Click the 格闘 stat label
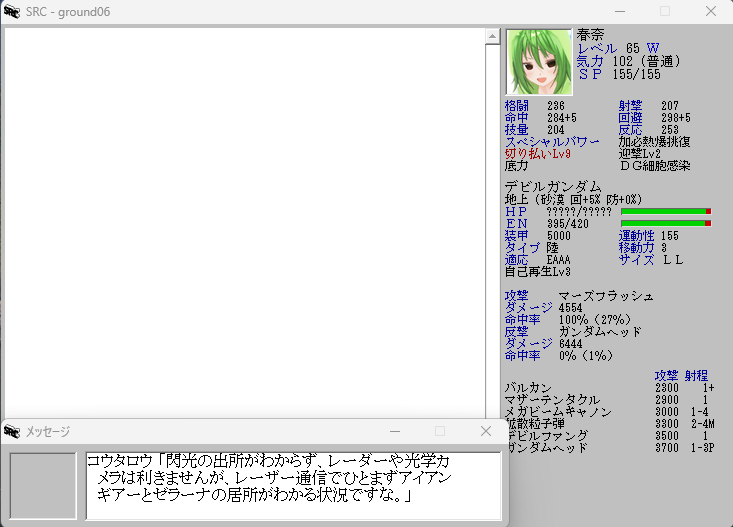This screenshot has height=527, width=733. [517, 106]
